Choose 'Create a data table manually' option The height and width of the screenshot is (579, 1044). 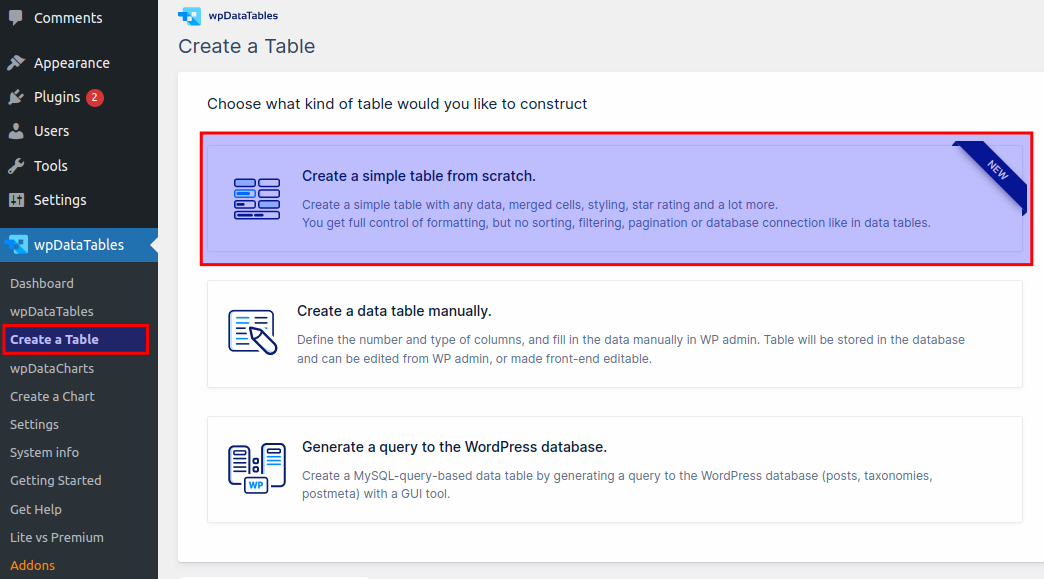pyautogui.click(x=616, y=333)
